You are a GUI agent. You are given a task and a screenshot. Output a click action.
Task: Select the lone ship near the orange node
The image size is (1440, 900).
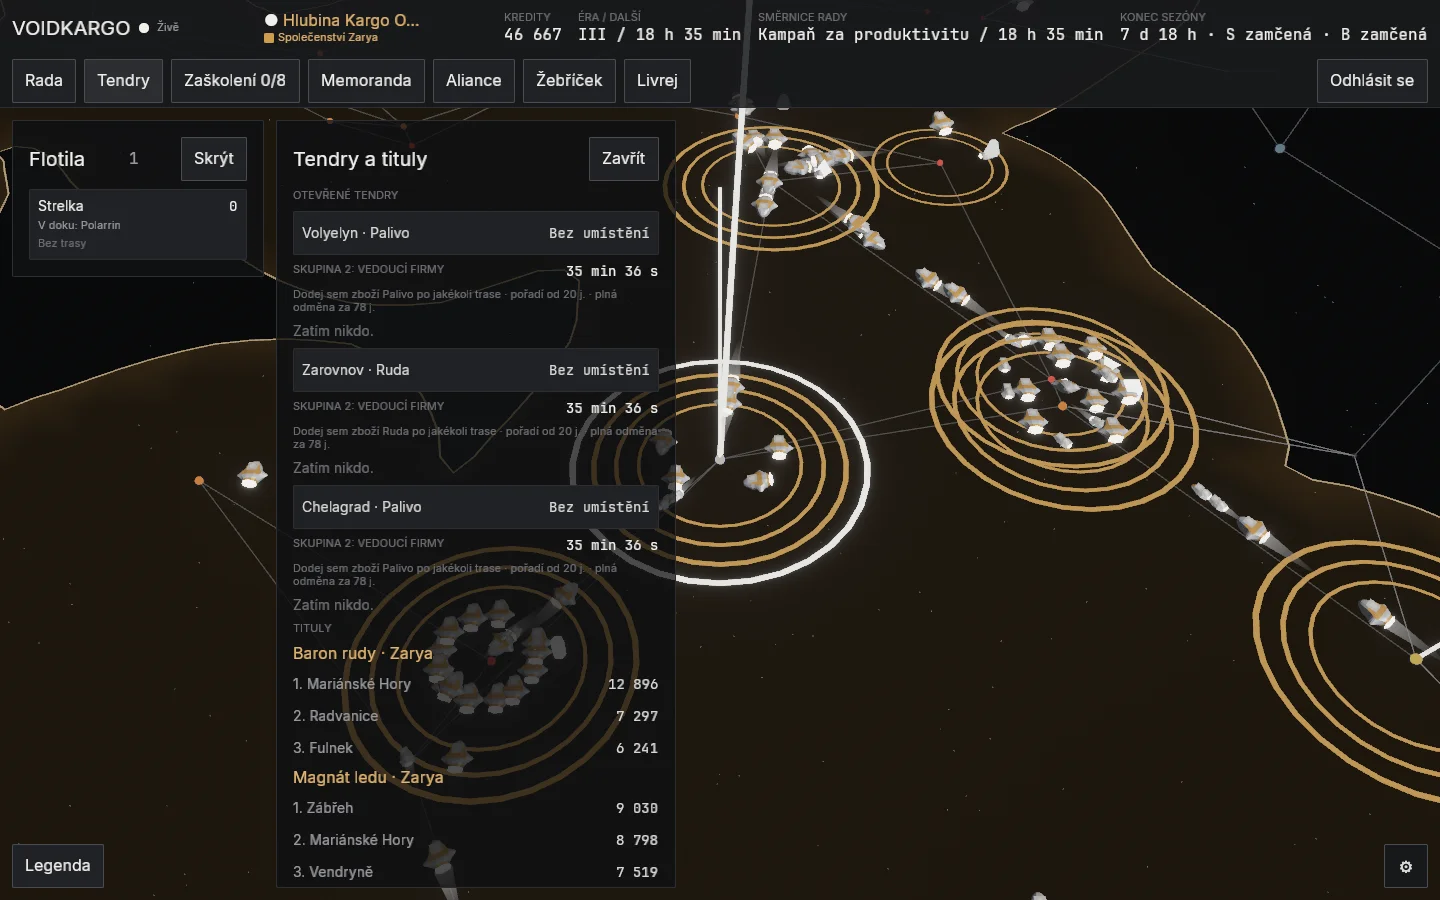click(x=252, y=474)
